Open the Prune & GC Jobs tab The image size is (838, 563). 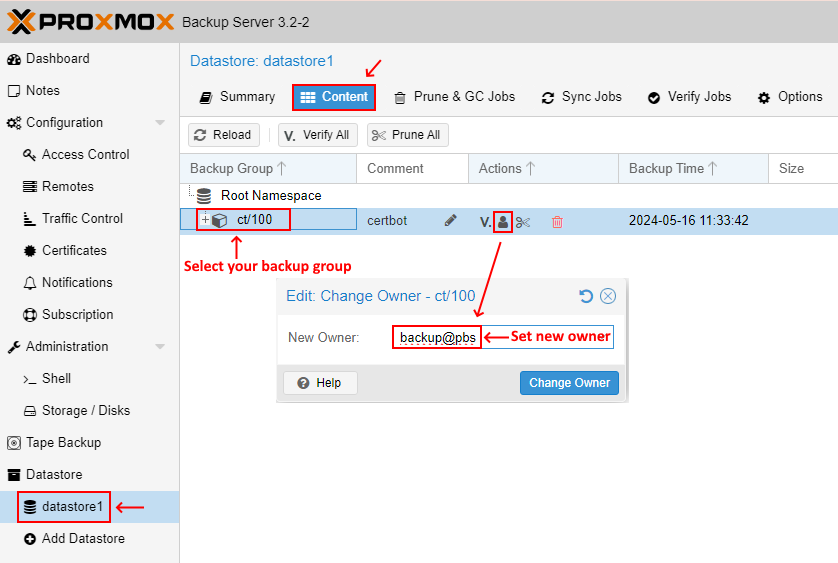(454, 97)
